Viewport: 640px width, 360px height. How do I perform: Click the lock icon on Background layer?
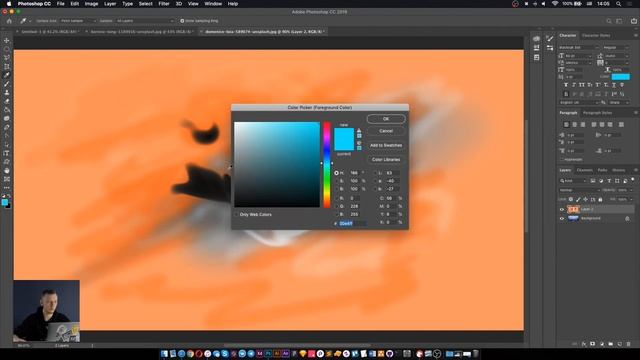(x=627, y=218)
